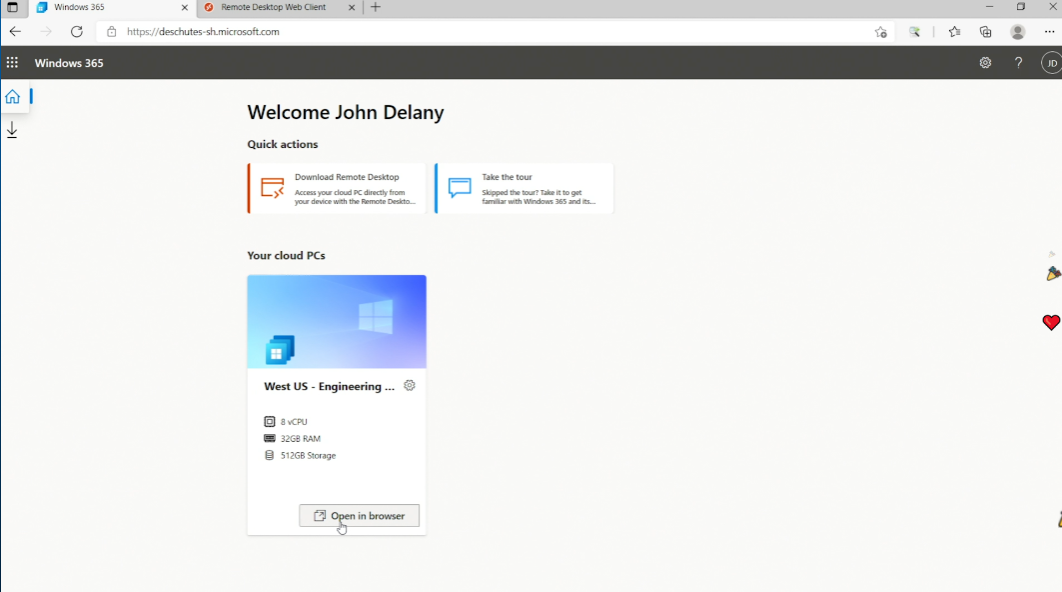This screenshot has width=1062, height=592.
Task: Click the Your cloud PCs heading
Action: (x=286, y=255)
